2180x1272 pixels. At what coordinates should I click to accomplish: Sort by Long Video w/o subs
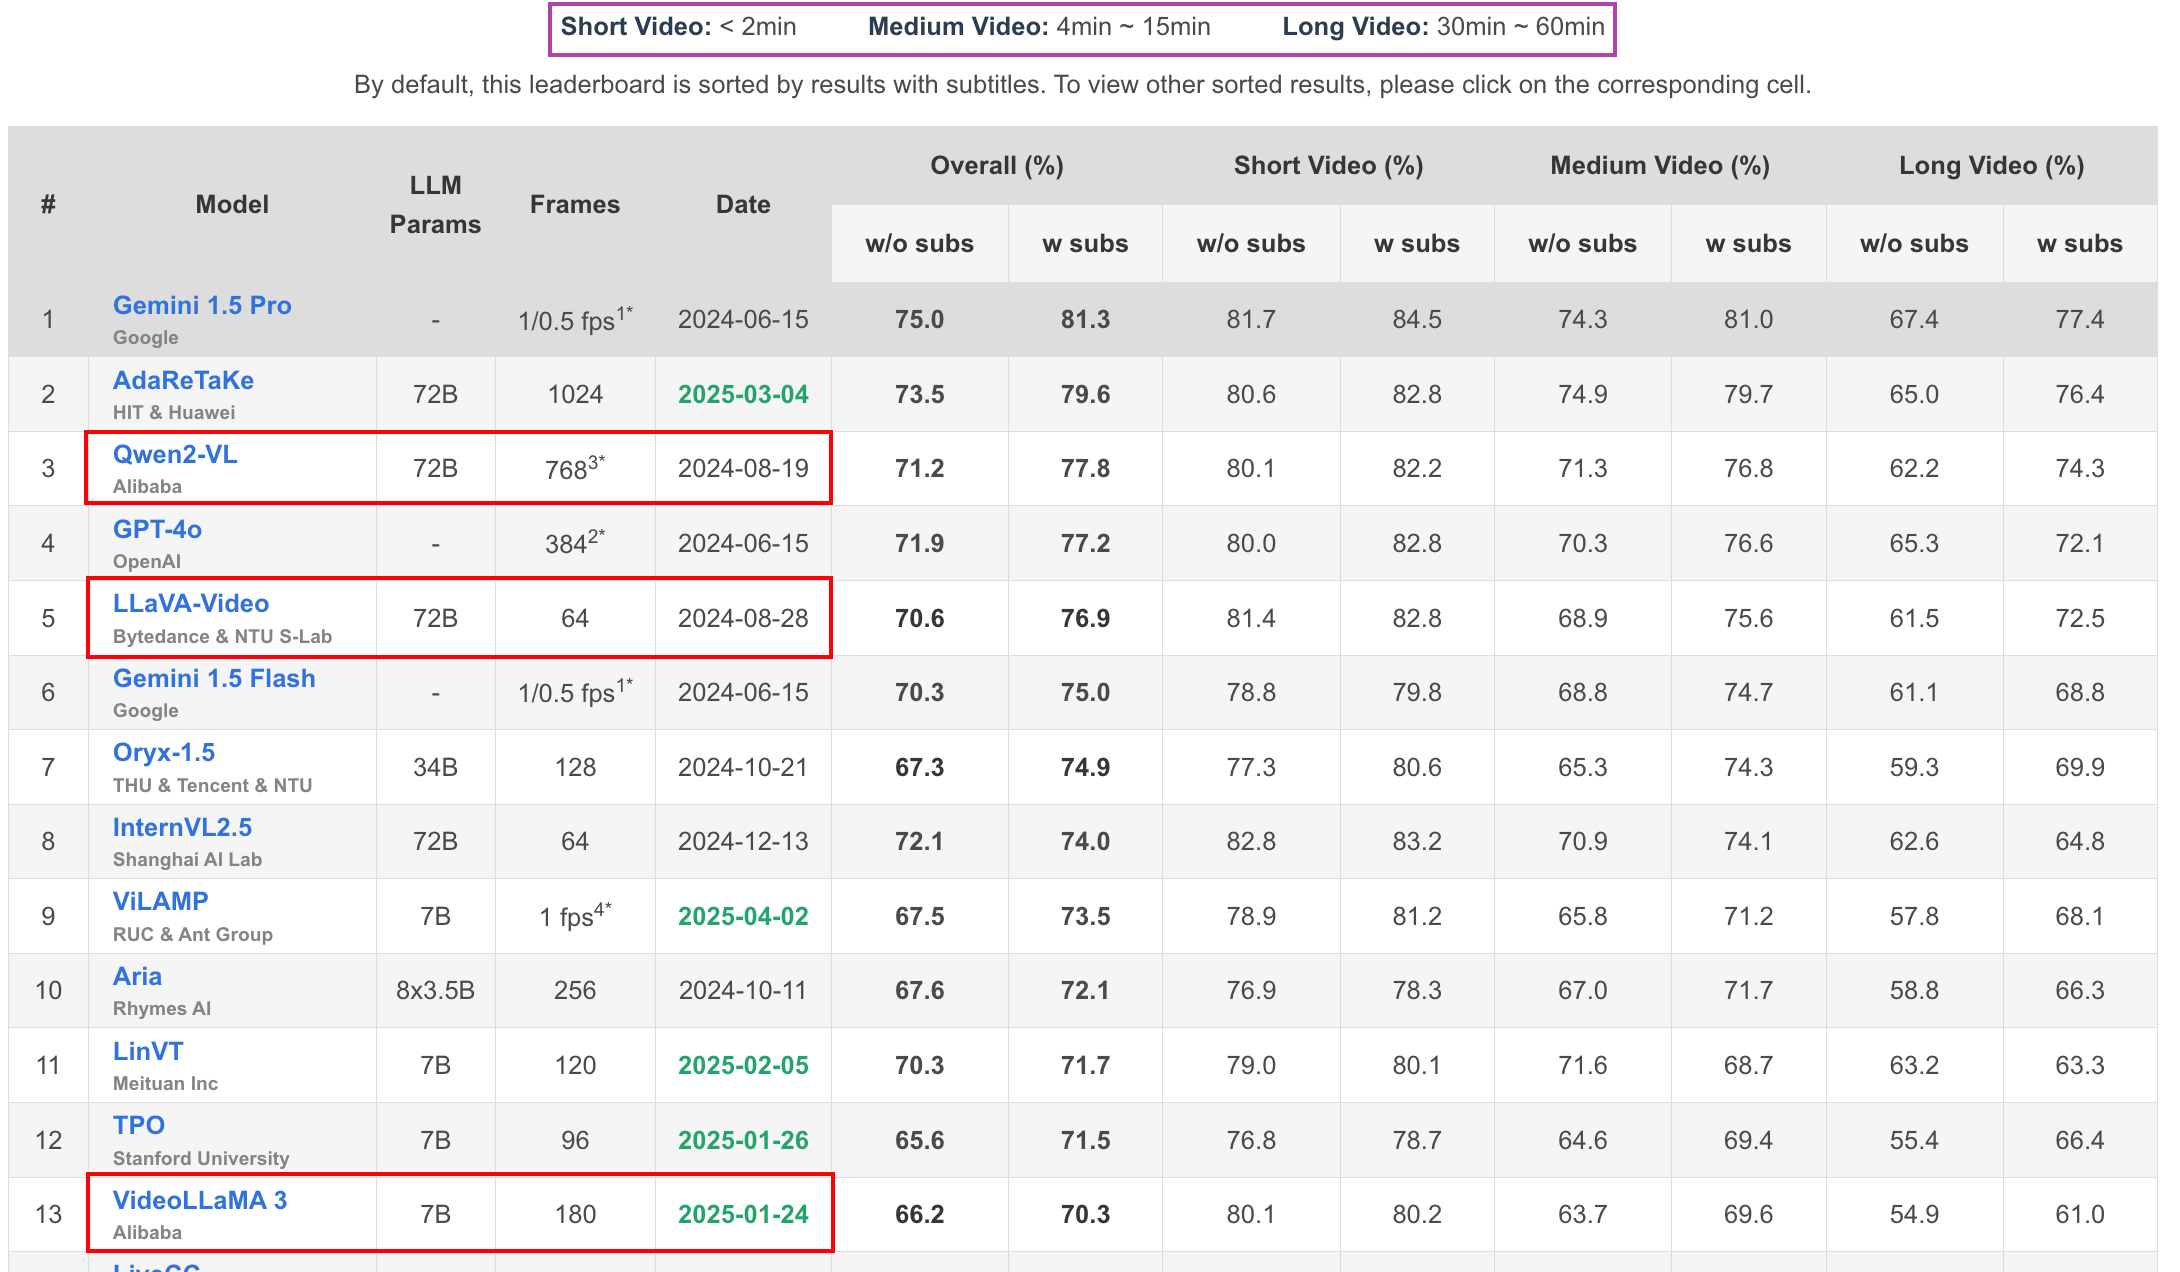tap(1914, 244)
